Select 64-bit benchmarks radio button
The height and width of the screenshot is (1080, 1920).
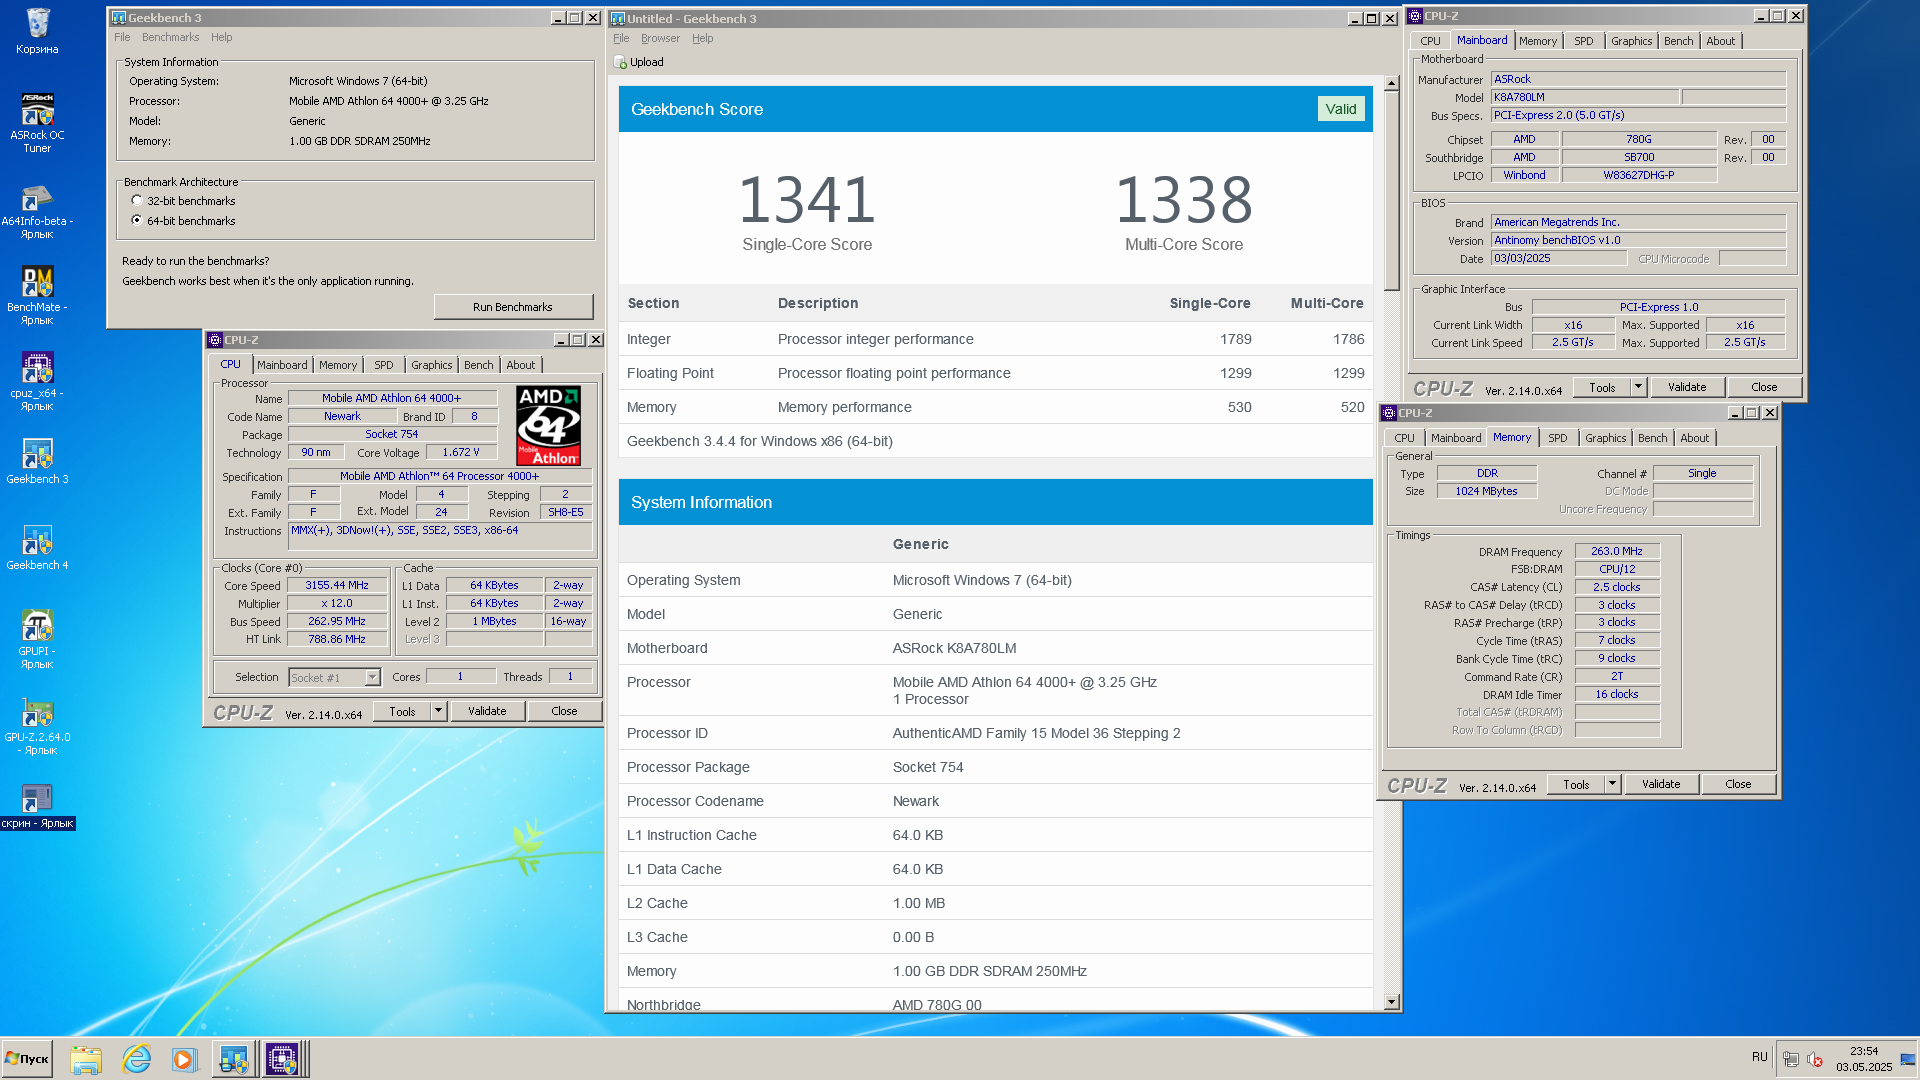[137, 221]
